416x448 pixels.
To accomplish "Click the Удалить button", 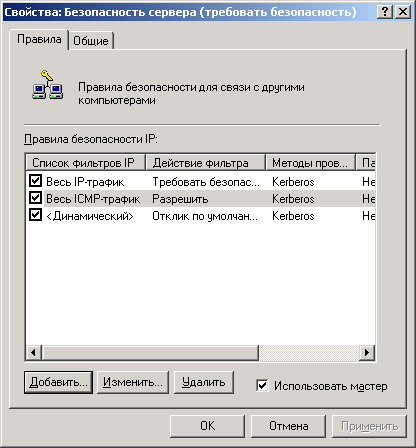I will pos(204,382).
